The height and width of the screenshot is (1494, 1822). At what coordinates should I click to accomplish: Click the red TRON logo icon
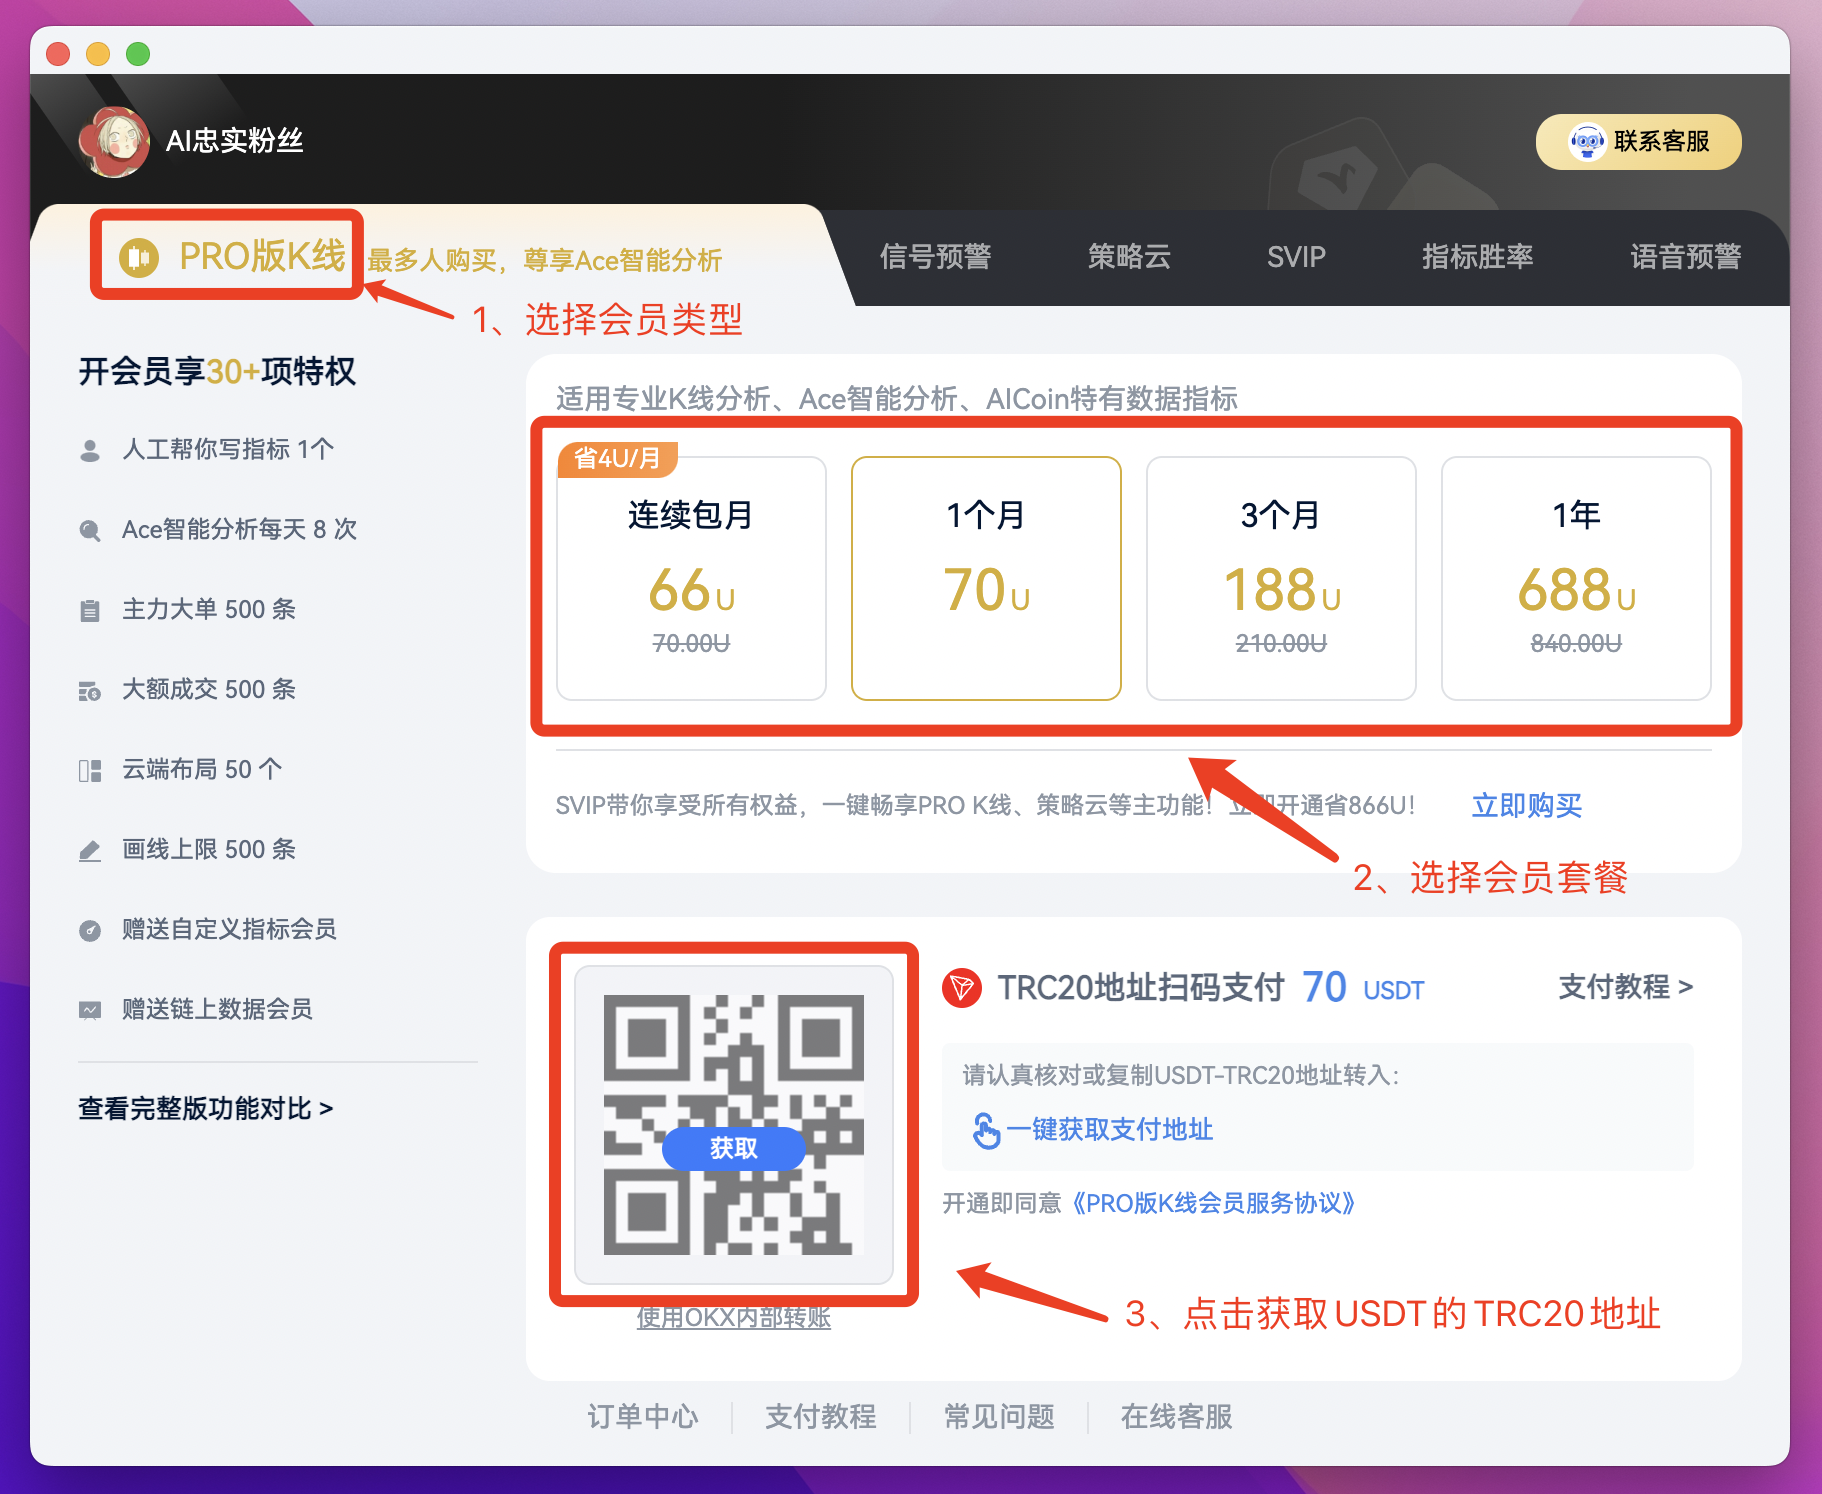(962, 988)
